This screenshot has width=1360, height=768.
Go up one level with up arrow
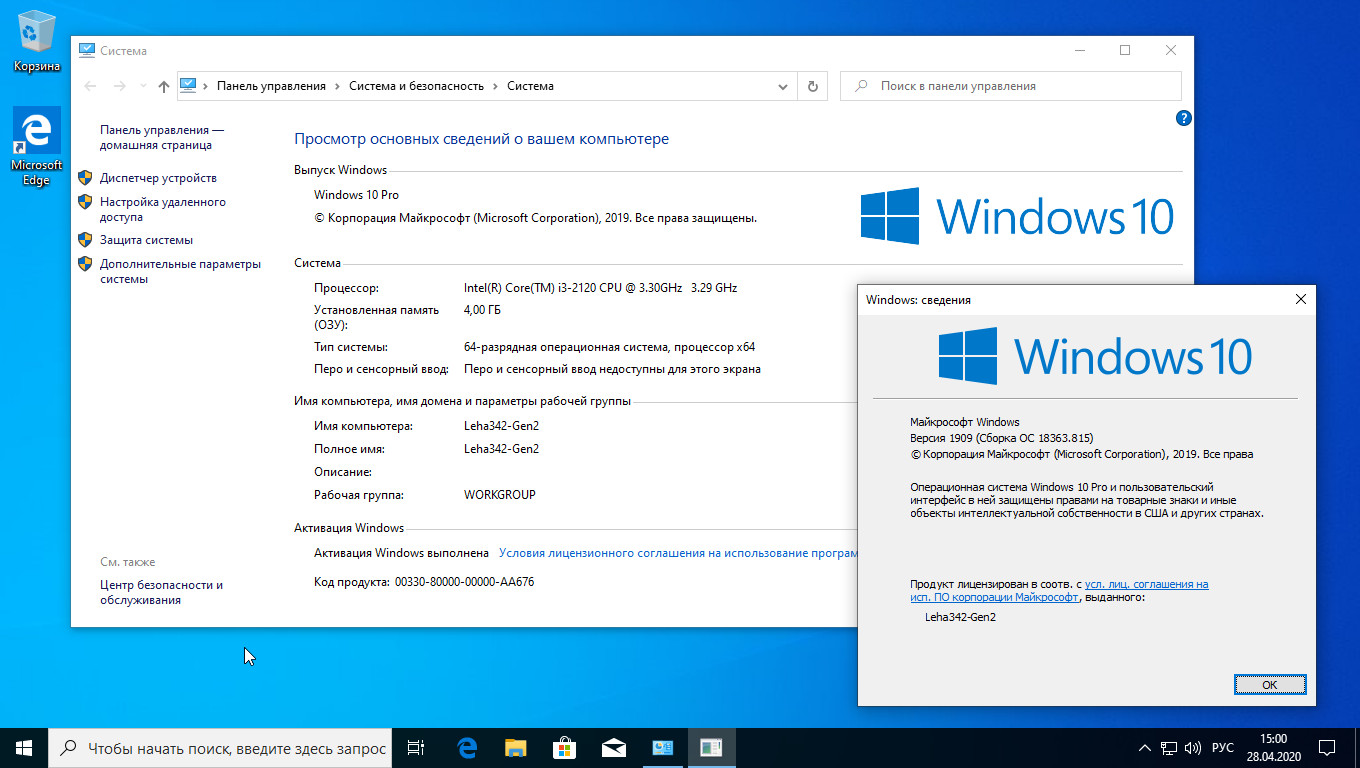coord(164,86)
